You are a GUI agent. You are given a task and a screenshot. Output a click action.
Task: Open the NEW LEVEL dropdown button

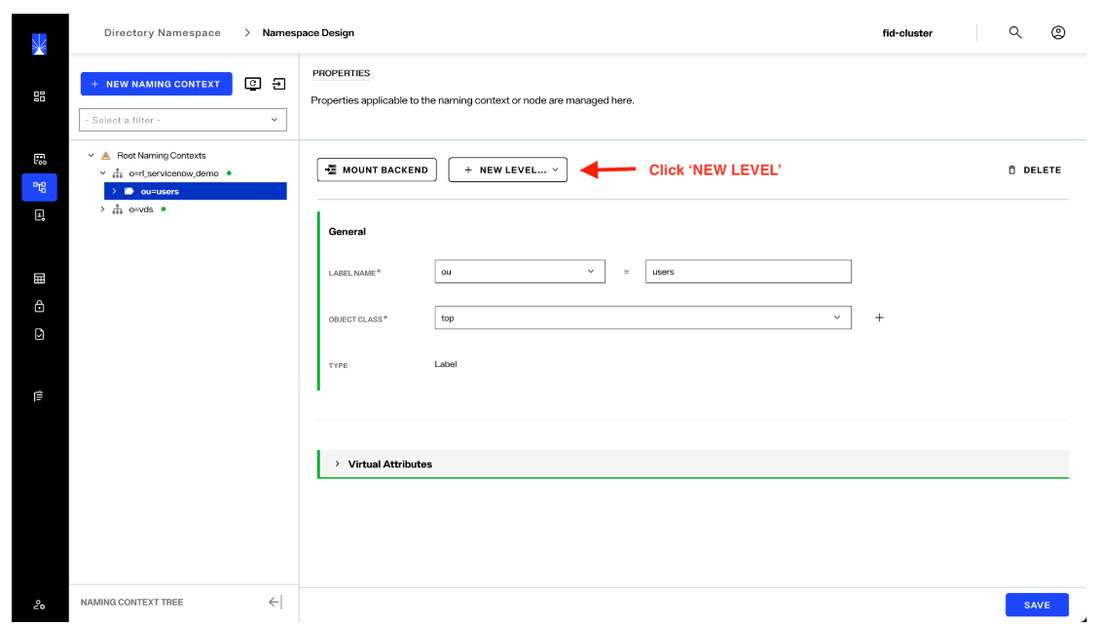pos(508,170)
